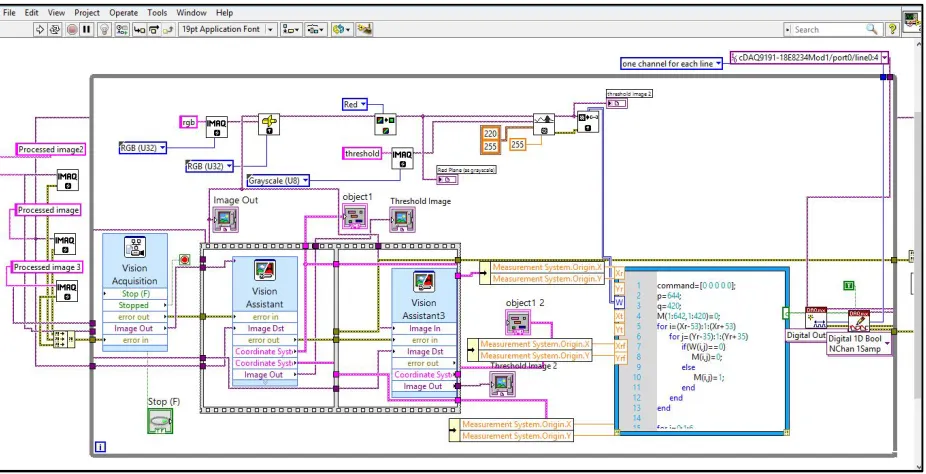Click IMAQ Create node beside threshold

403,158
